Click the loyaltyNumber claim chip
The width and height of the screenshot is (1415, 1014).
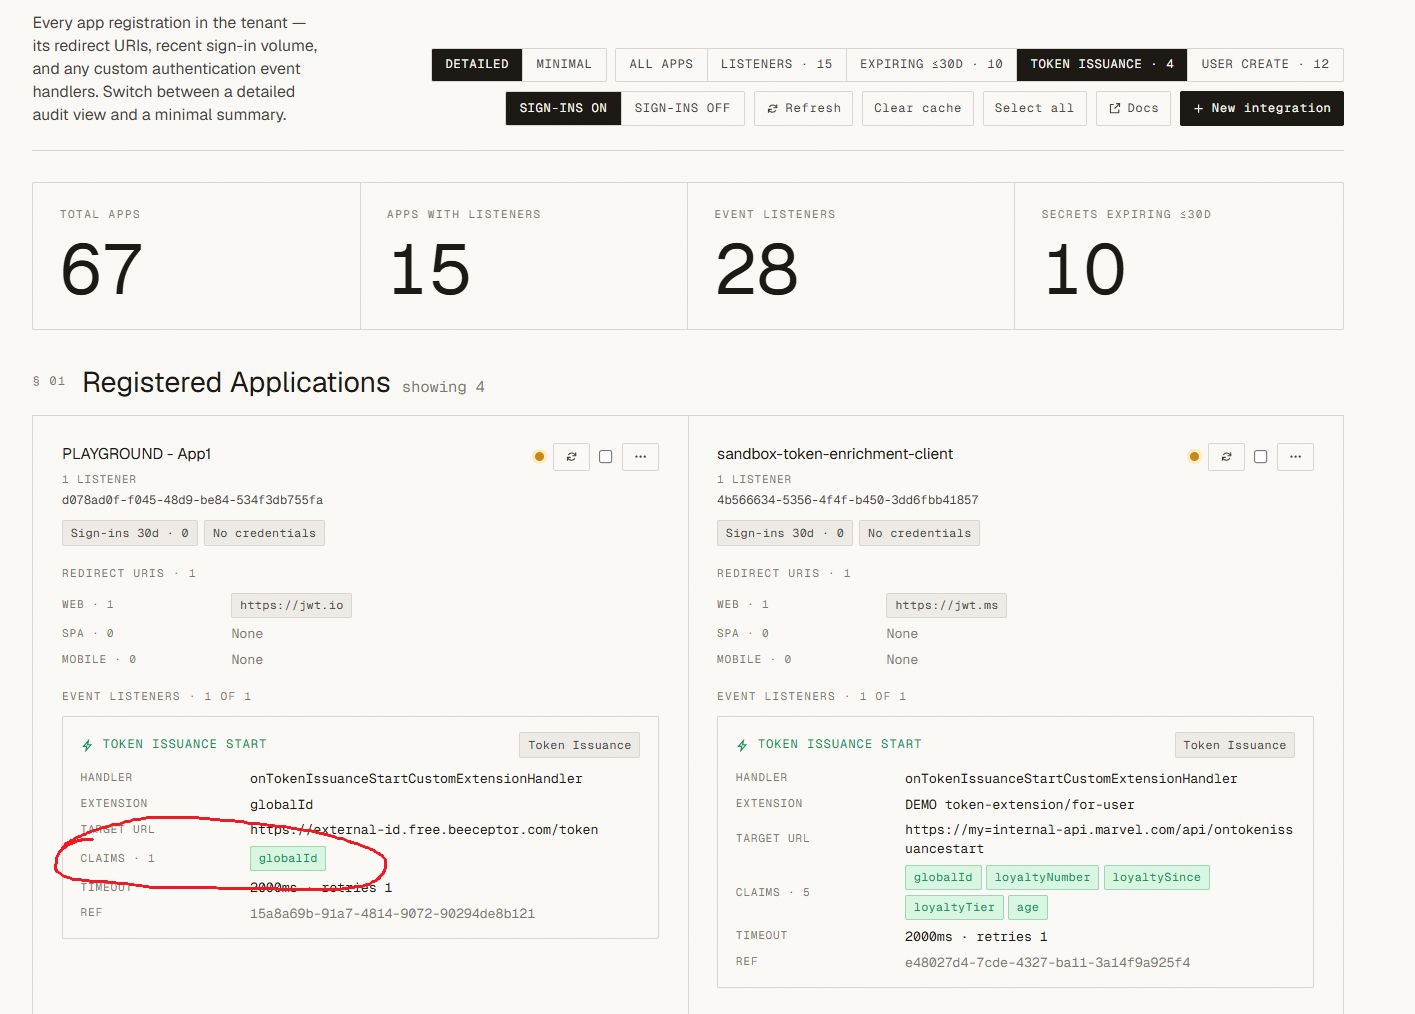(x=1042, y=877)
